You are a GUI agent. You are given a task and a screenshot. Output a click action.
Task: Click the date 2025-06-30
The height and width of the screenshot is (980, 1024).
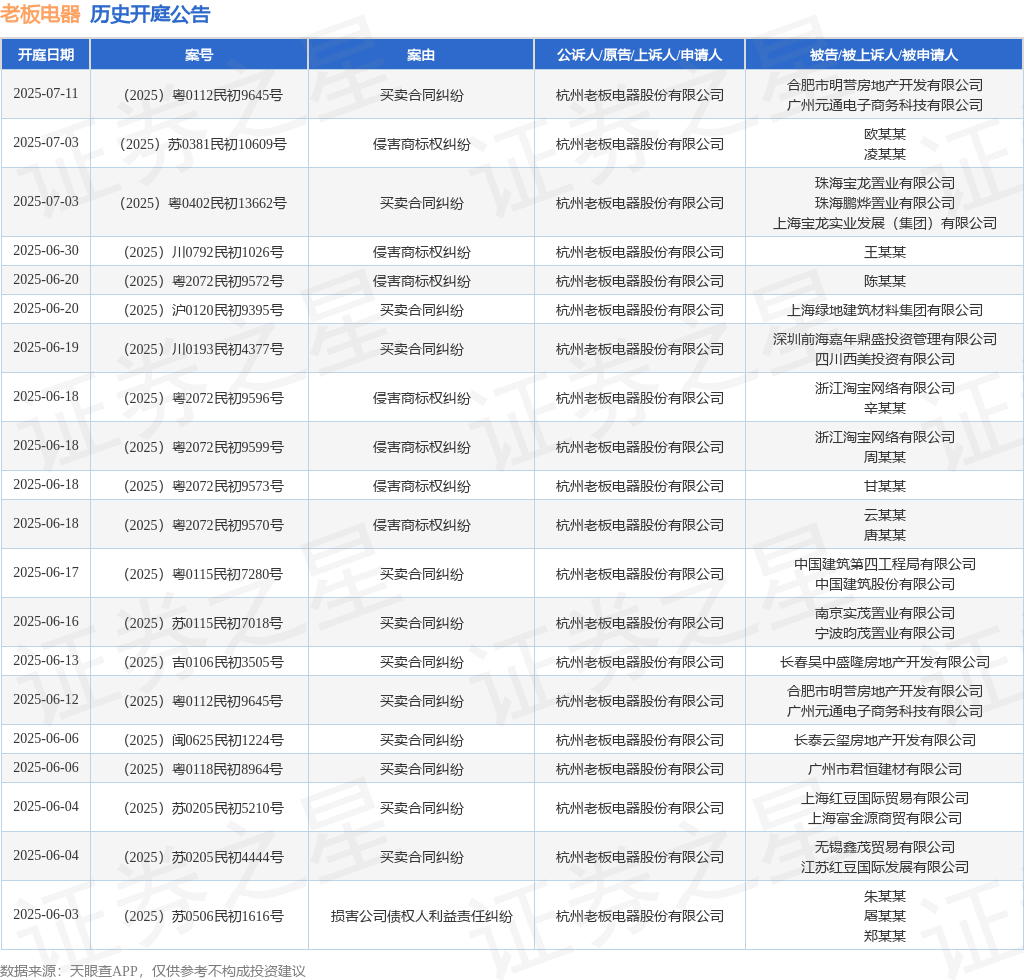(46, 251)
